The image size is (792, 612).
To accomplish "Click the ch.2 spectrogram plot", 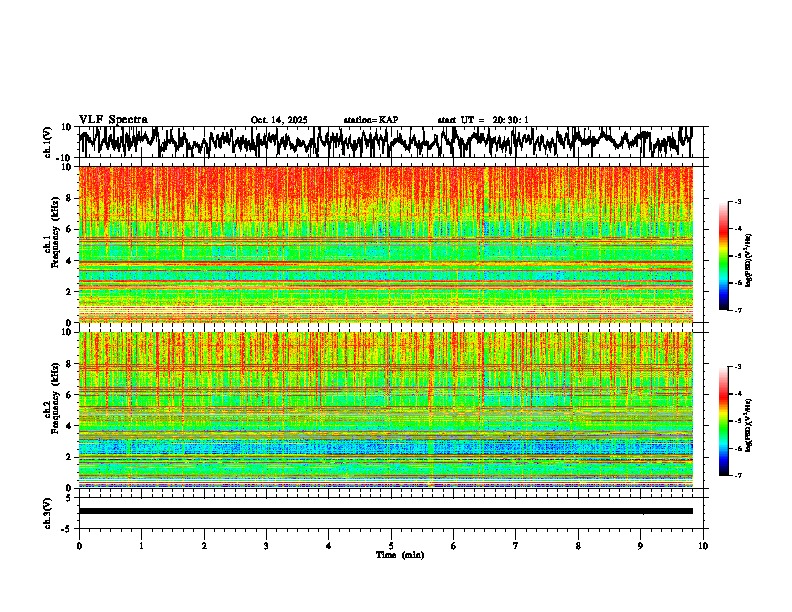I will tap(385, 410).
